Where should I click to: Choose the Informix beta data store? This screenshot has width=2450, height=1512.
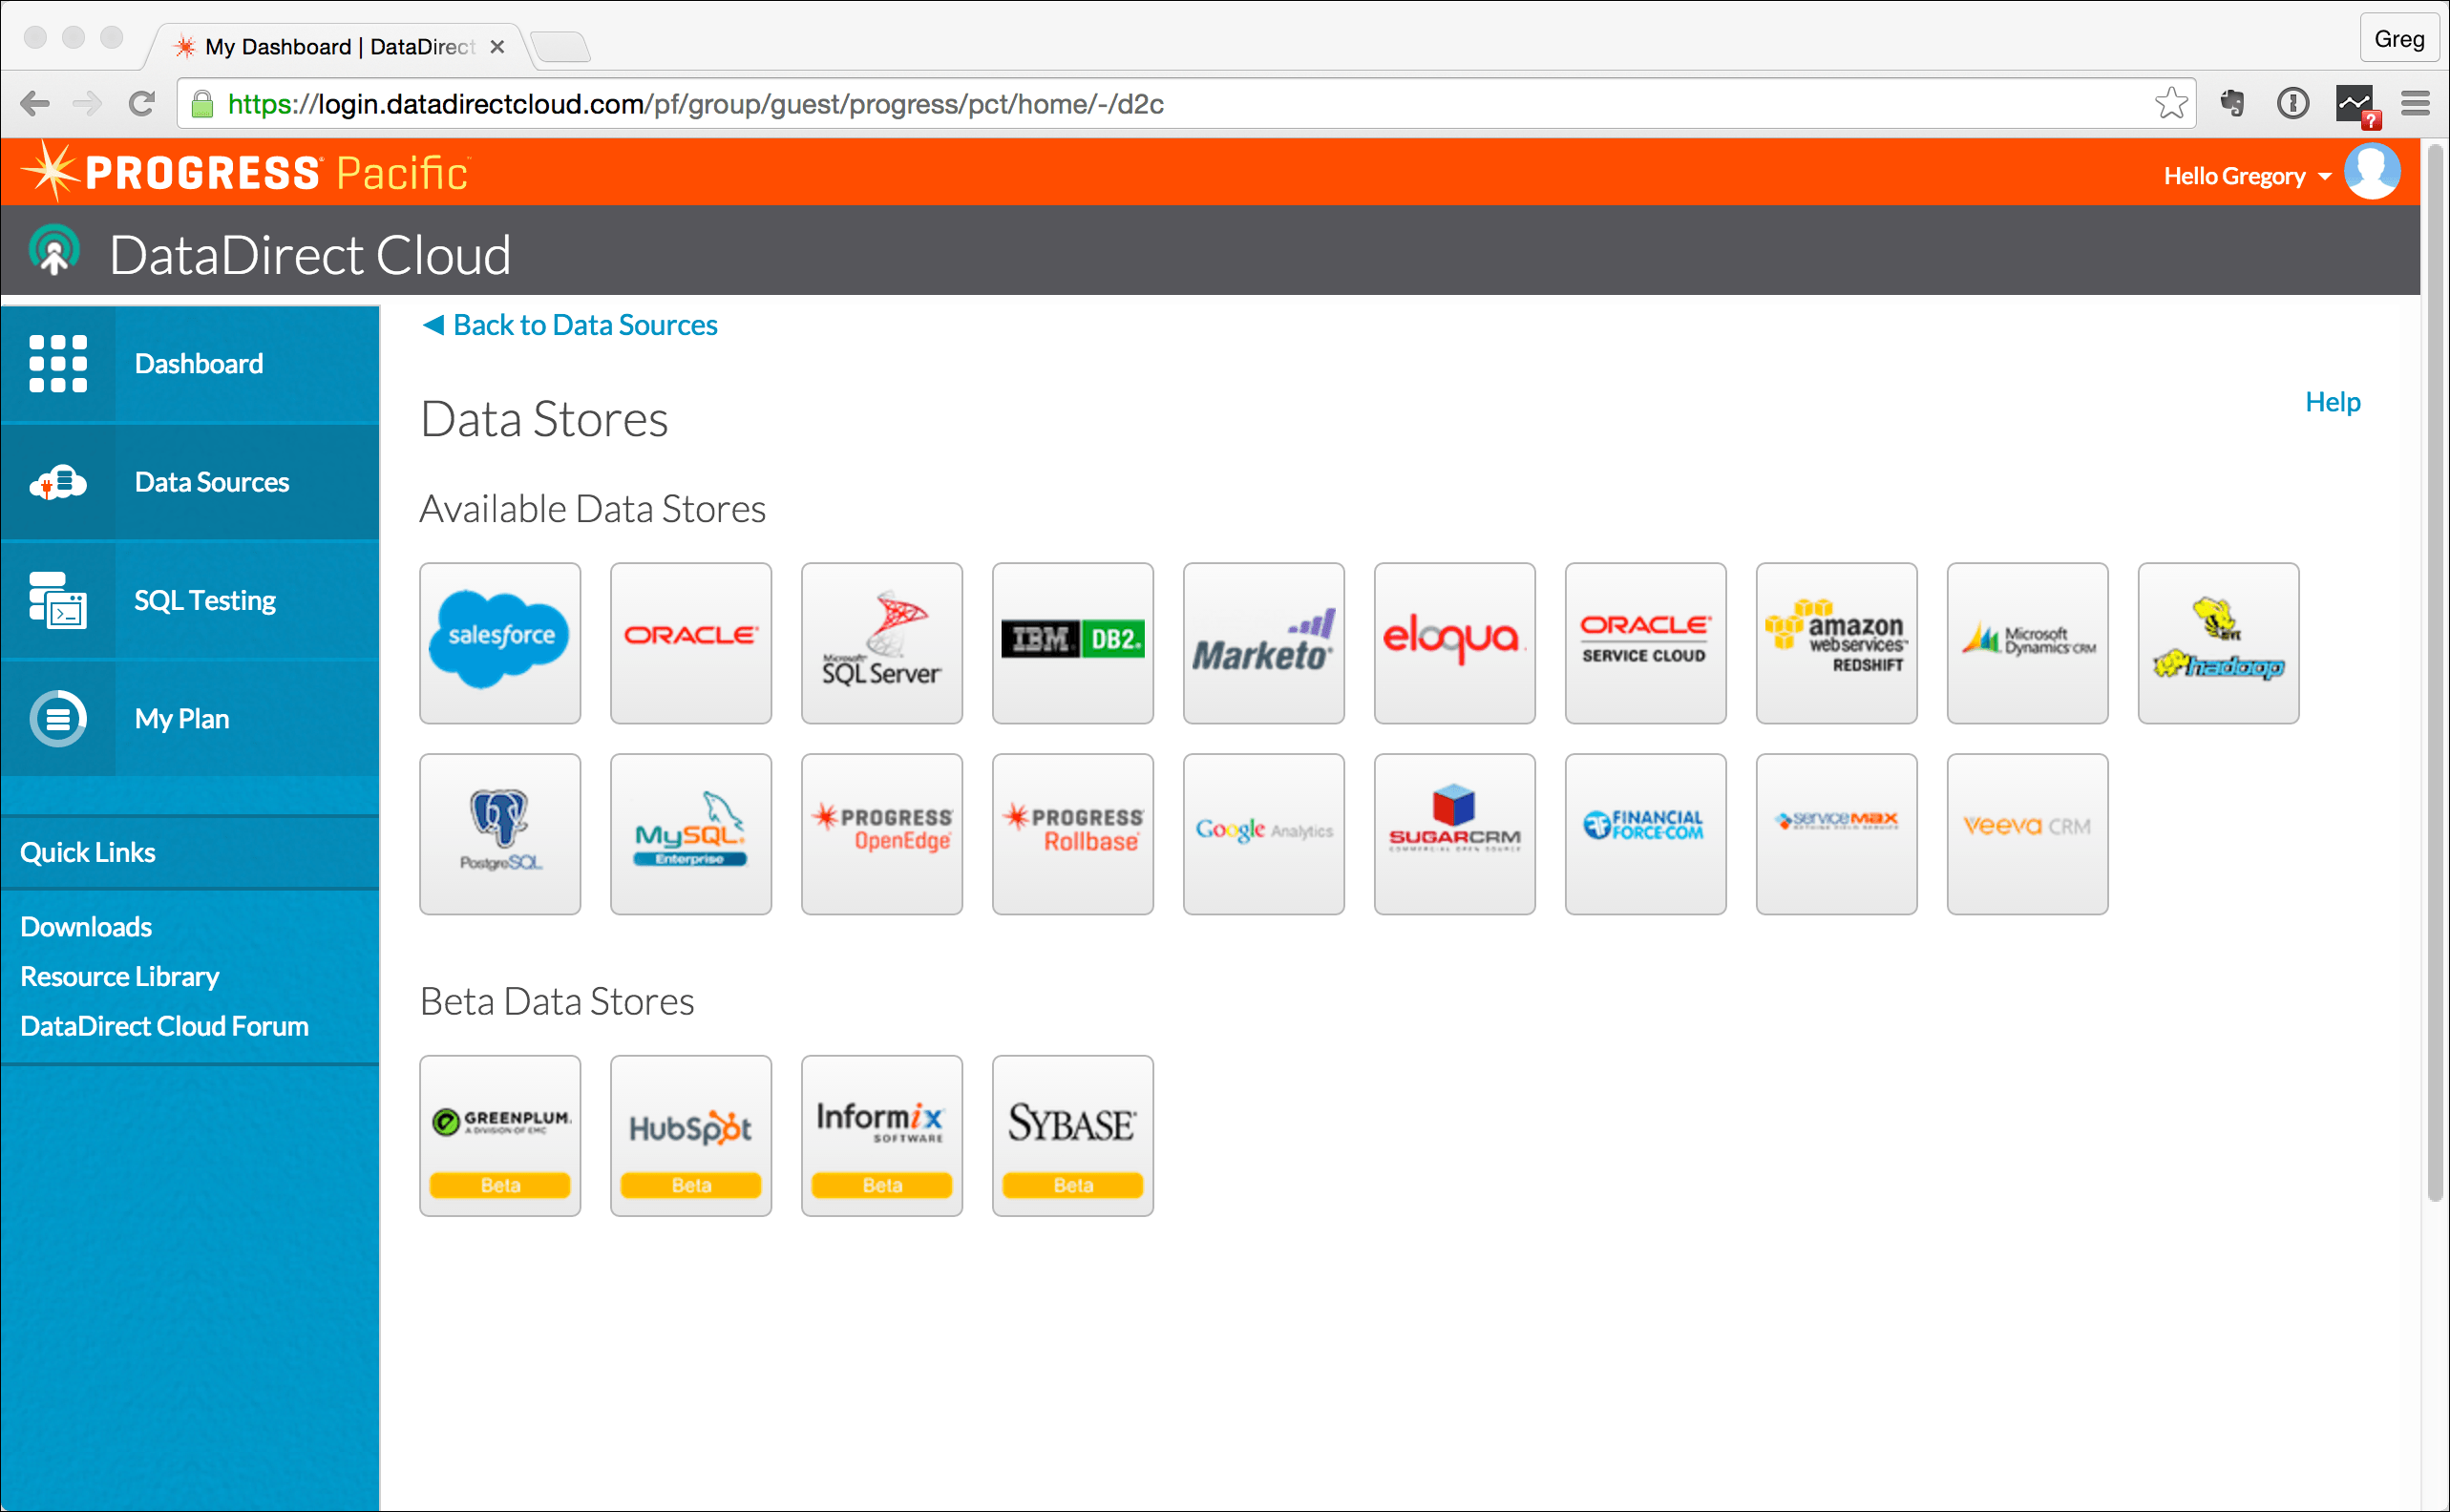pos(882,1136)
